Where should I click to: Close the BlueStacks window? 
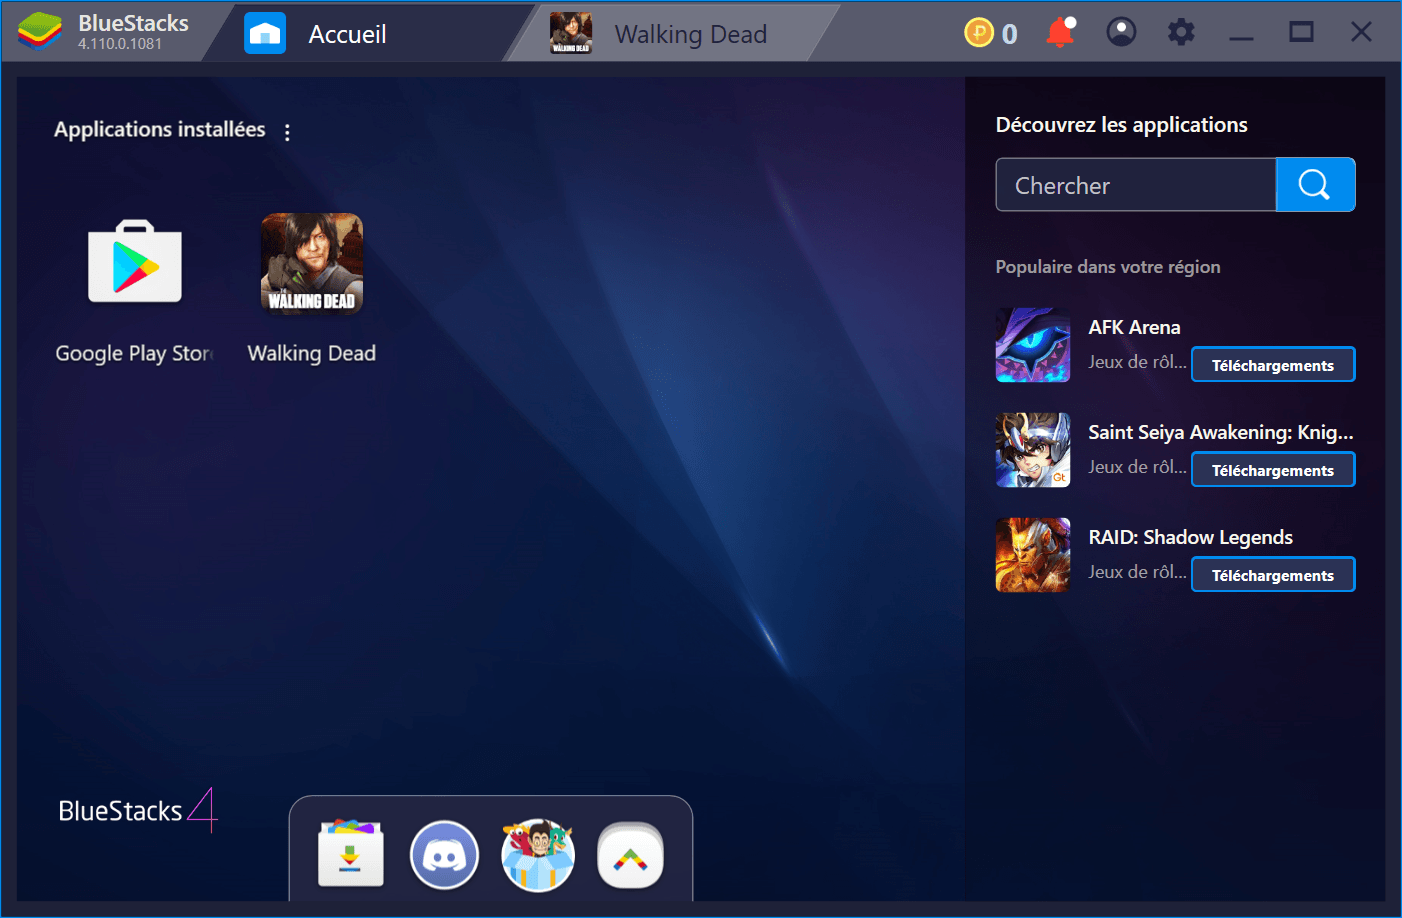pos(1361,32)
